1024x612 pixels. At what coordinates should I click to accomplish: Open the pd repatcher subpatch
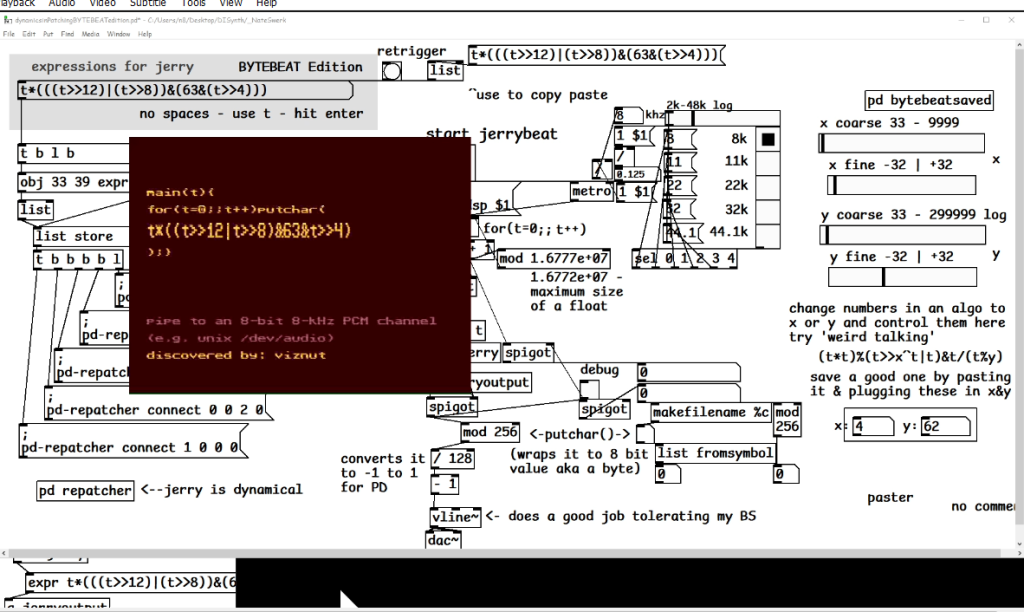click(x=85, y=491)
